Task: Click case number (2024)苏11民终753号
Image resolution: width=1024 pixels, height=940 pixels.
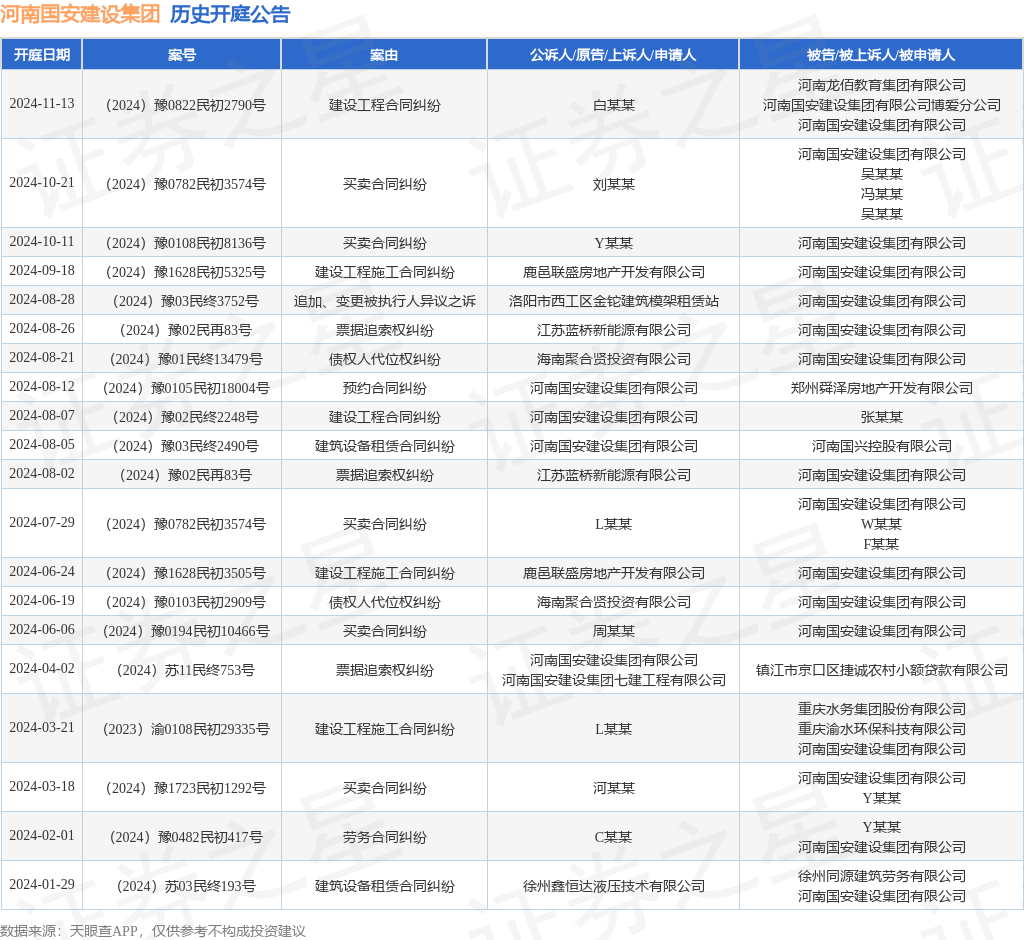Action: 185,670
